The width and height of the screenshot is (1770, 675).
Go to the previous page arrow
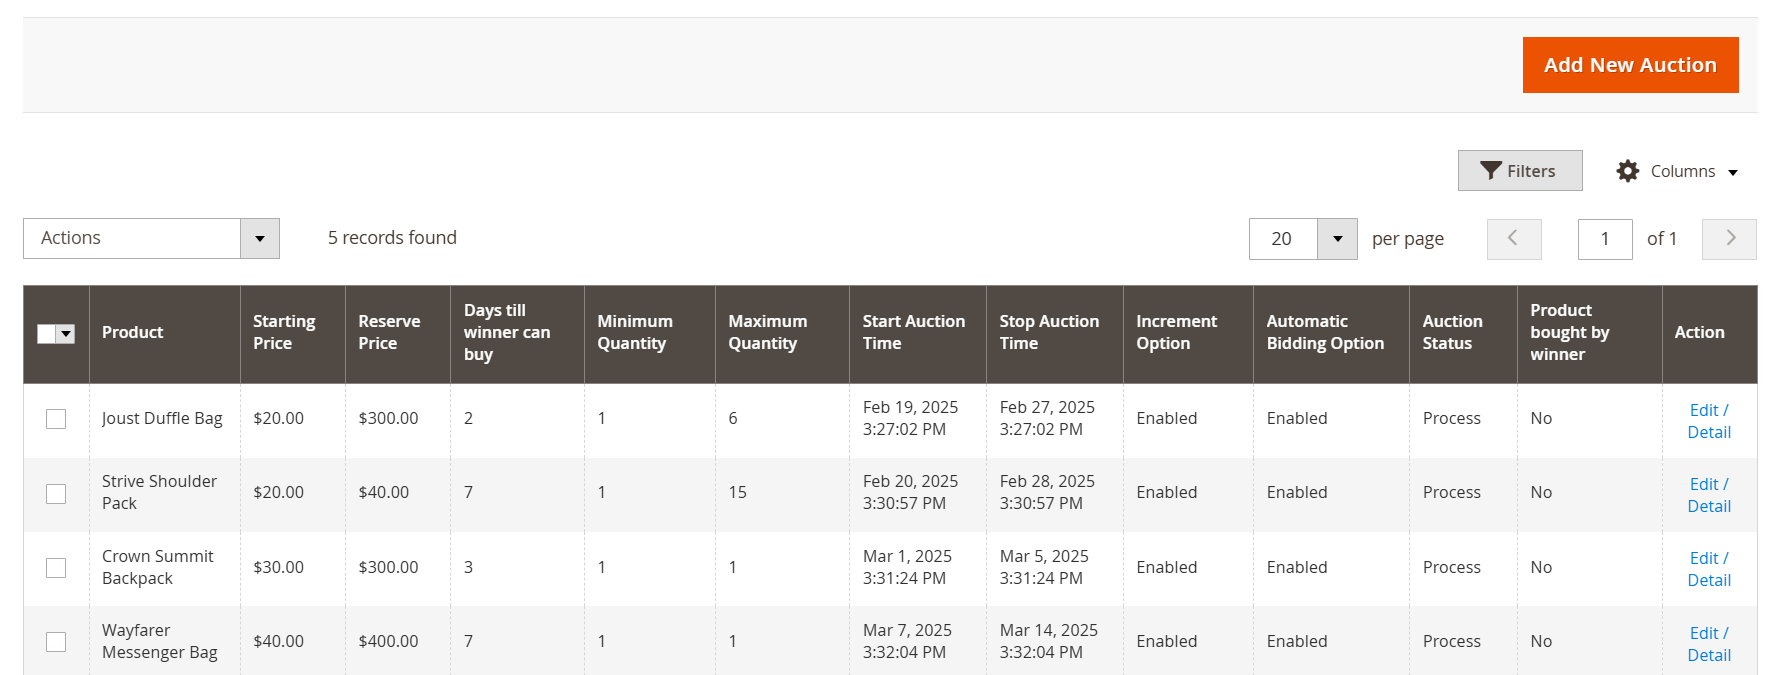coord(1513,239)
